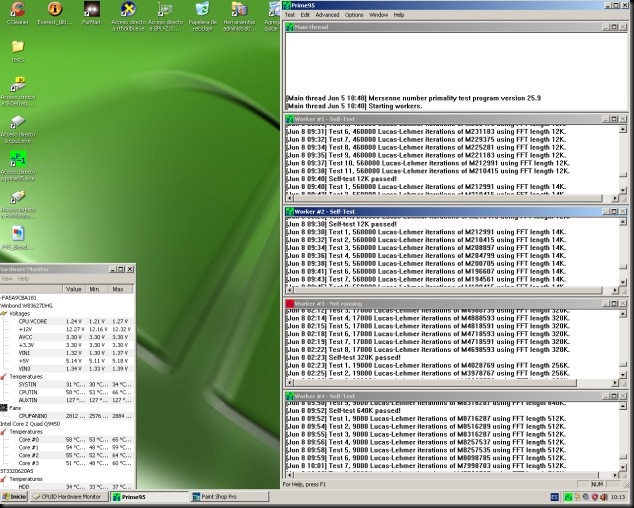This screenshot has height=508, width=634.
Task: Select the +5V voltage row
Action: click(67, 361)
